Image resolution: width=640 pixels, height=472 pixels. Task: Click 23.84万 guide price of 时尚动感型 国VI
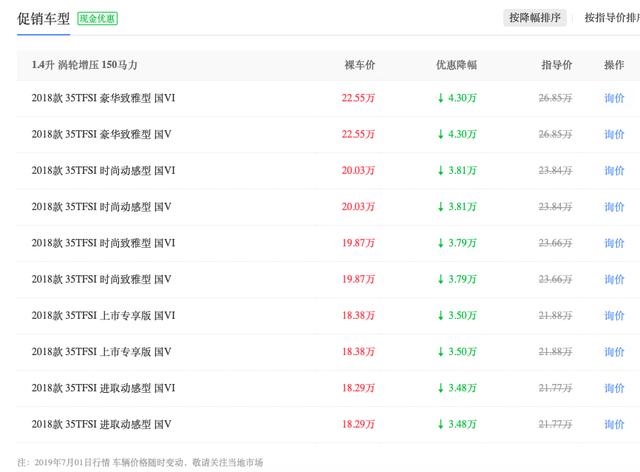pos(556,171)
